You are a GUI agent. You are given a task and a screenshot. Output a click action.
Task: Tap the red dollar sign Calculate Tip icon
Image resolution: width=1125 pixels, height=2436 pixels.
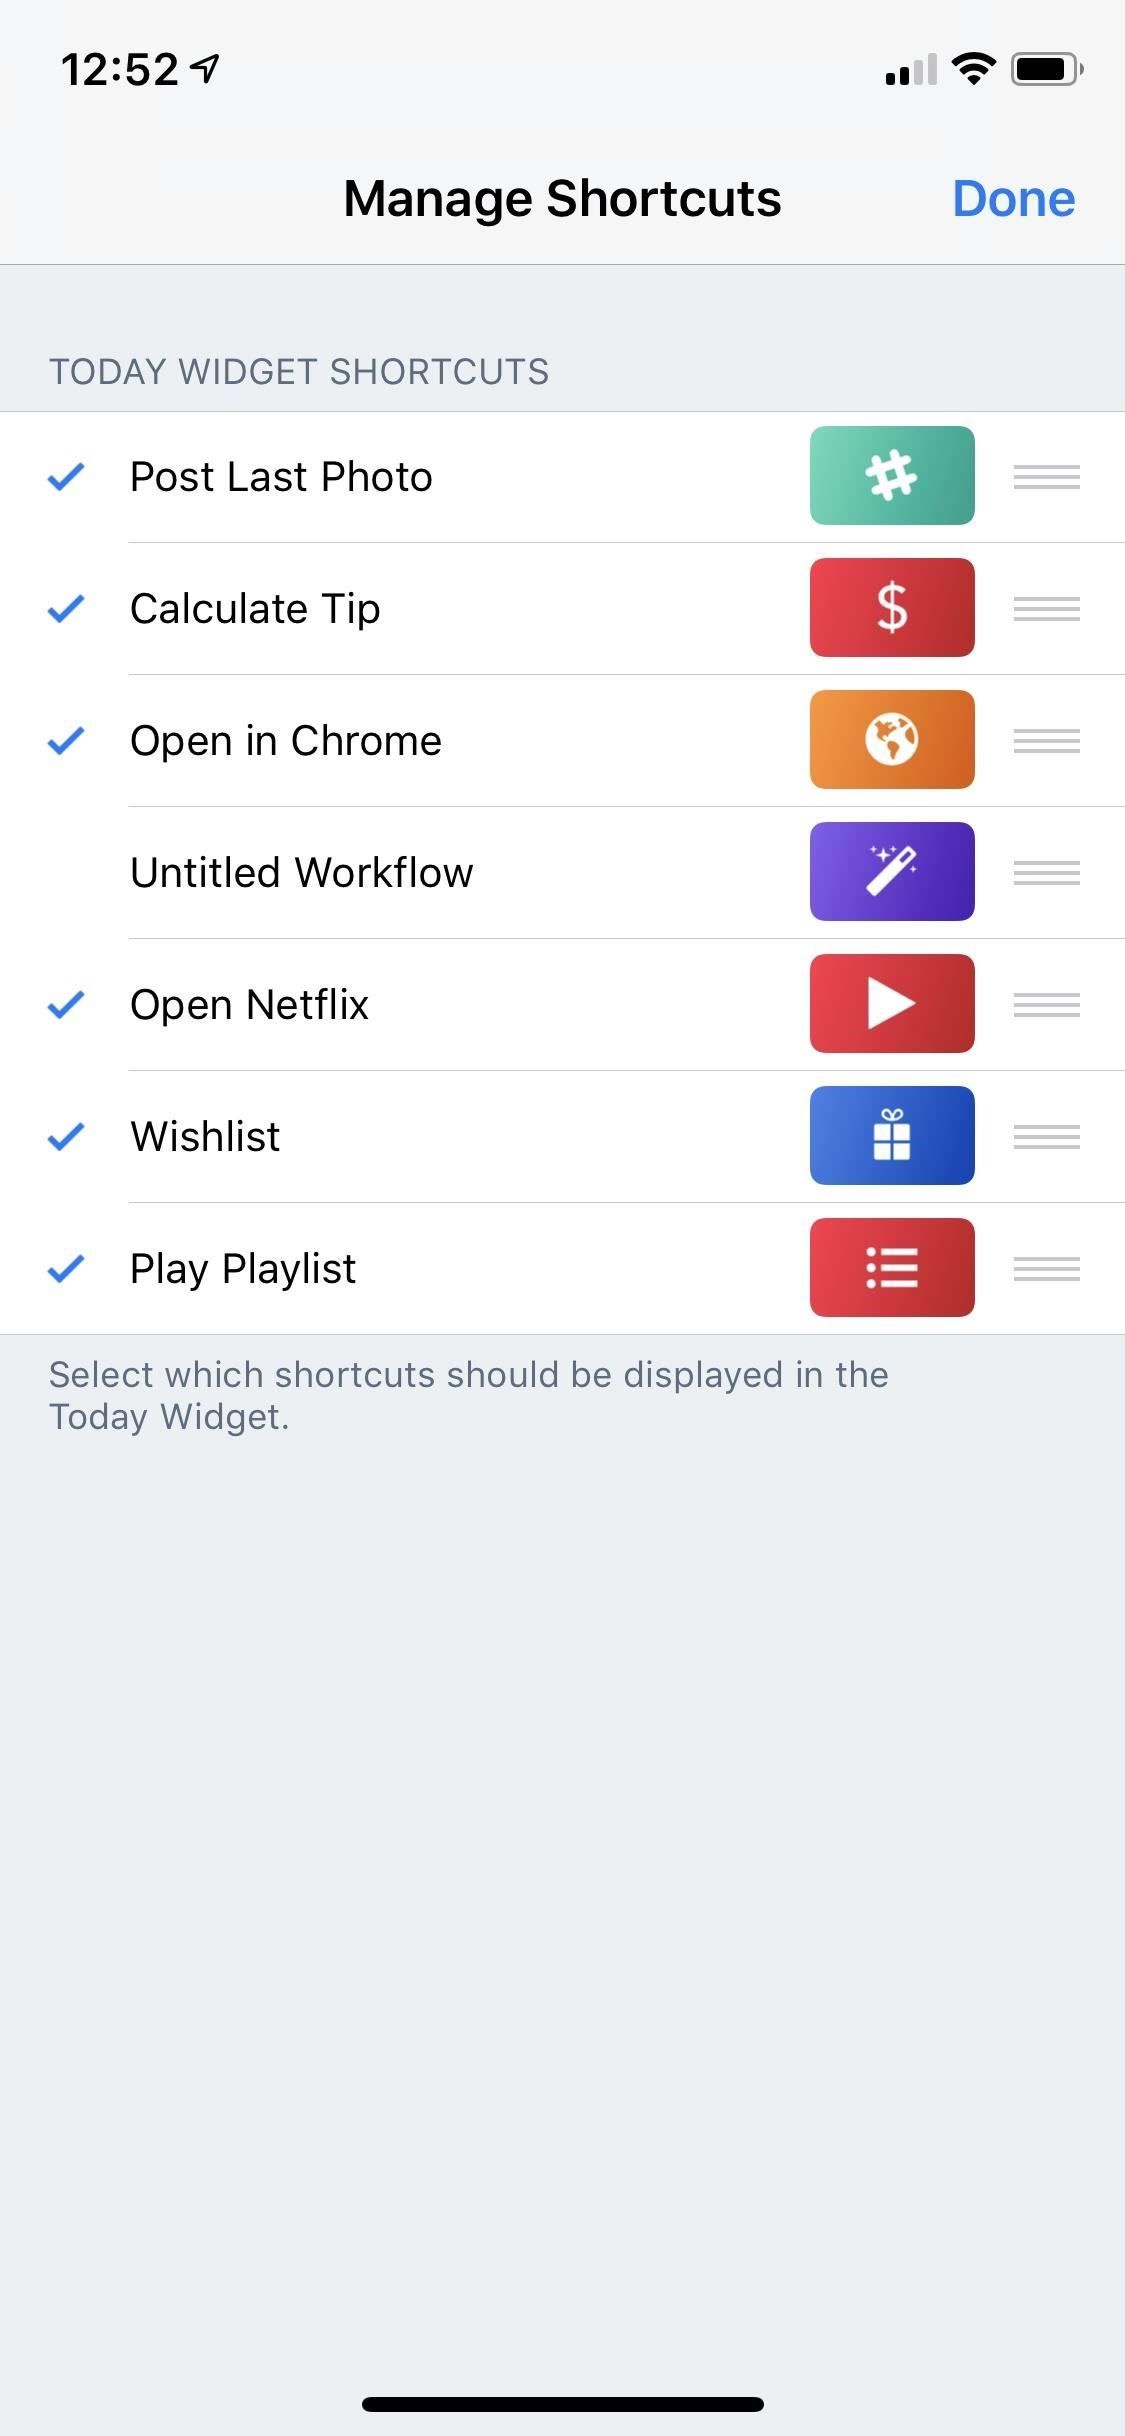892,608
